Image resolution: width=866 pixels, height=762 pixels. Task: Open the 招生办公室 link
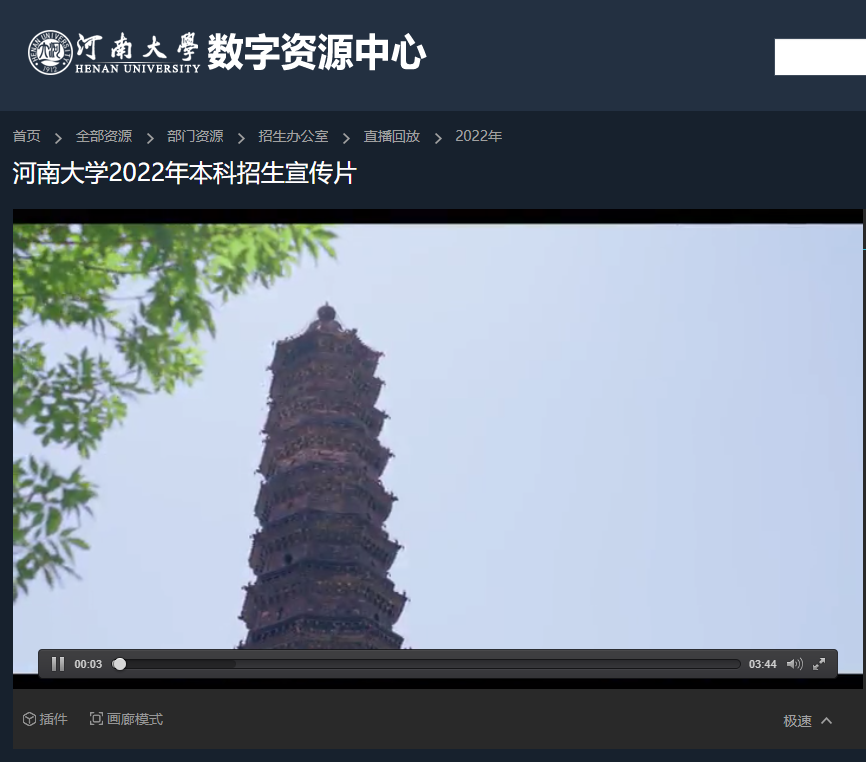click(292, 136)
